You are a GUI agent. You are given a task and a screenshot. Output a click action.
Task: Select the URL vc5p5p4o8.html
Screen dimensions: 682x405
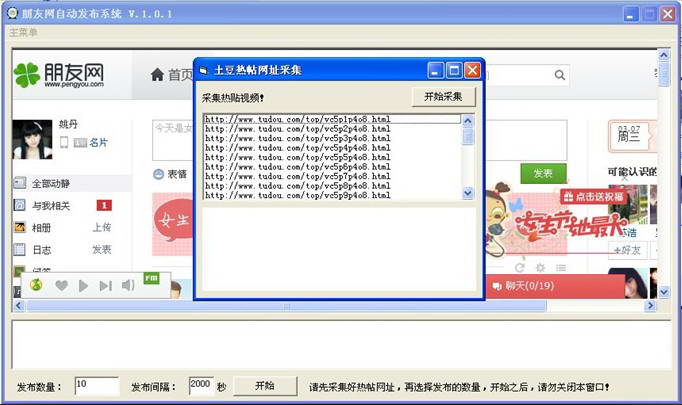(x=332, y=157)
